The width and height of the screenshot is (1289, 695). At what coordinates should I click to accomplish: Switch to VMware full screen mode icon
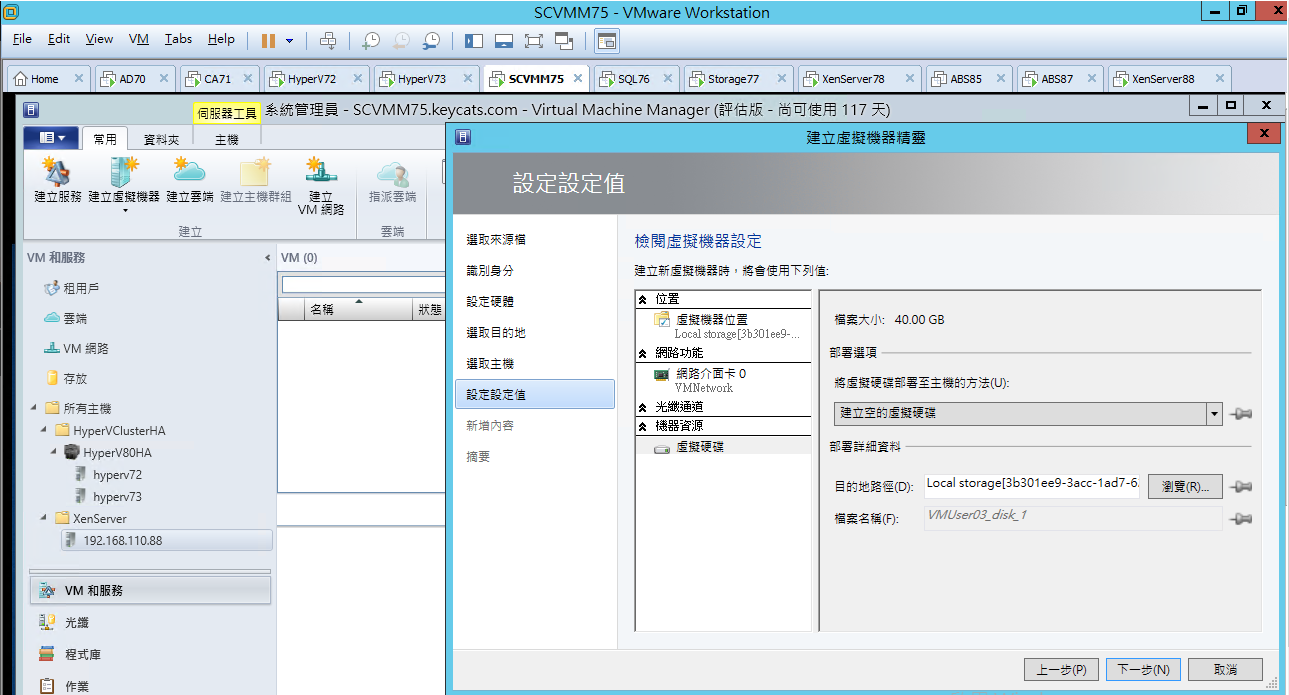click(533, 40)
